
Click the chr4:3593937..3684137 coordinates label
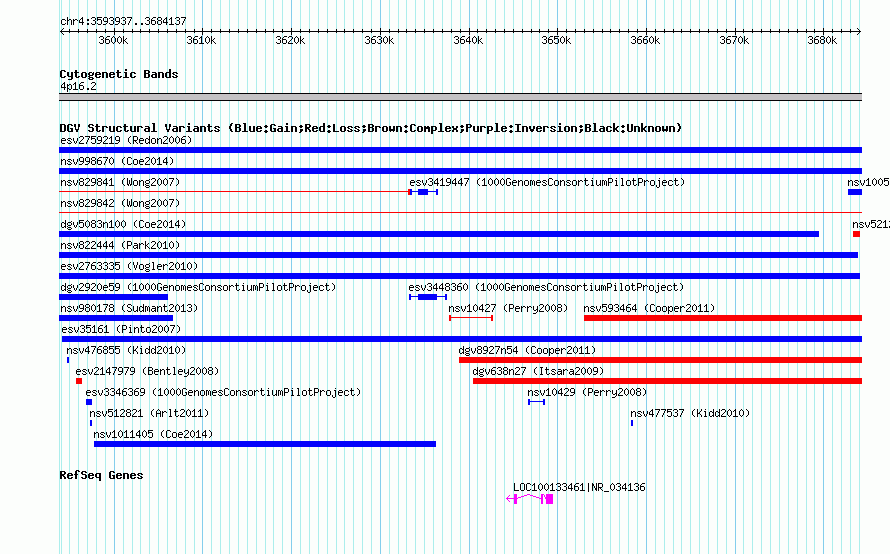[x=123, y=21]
